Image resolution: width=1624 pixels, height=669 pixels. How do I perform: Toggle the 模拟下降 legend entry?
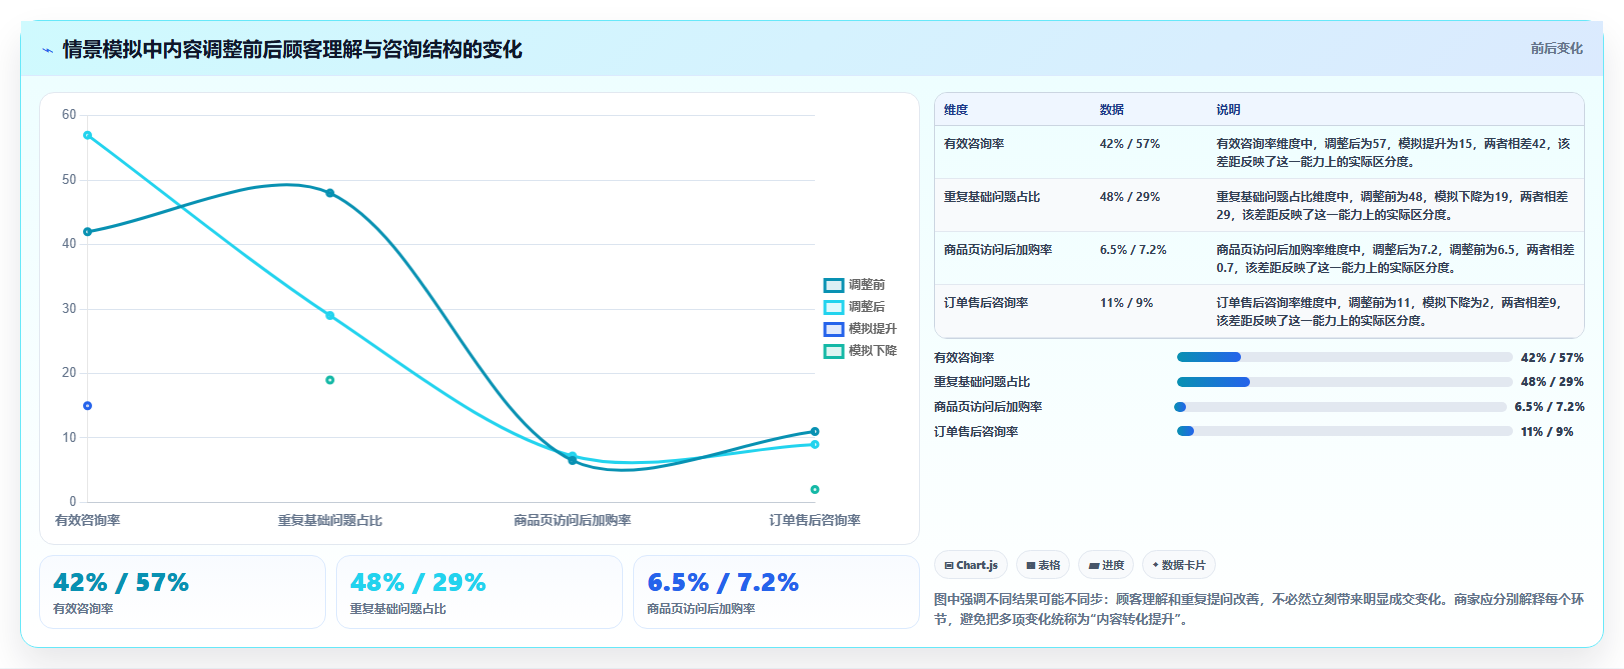click(860, 351)
